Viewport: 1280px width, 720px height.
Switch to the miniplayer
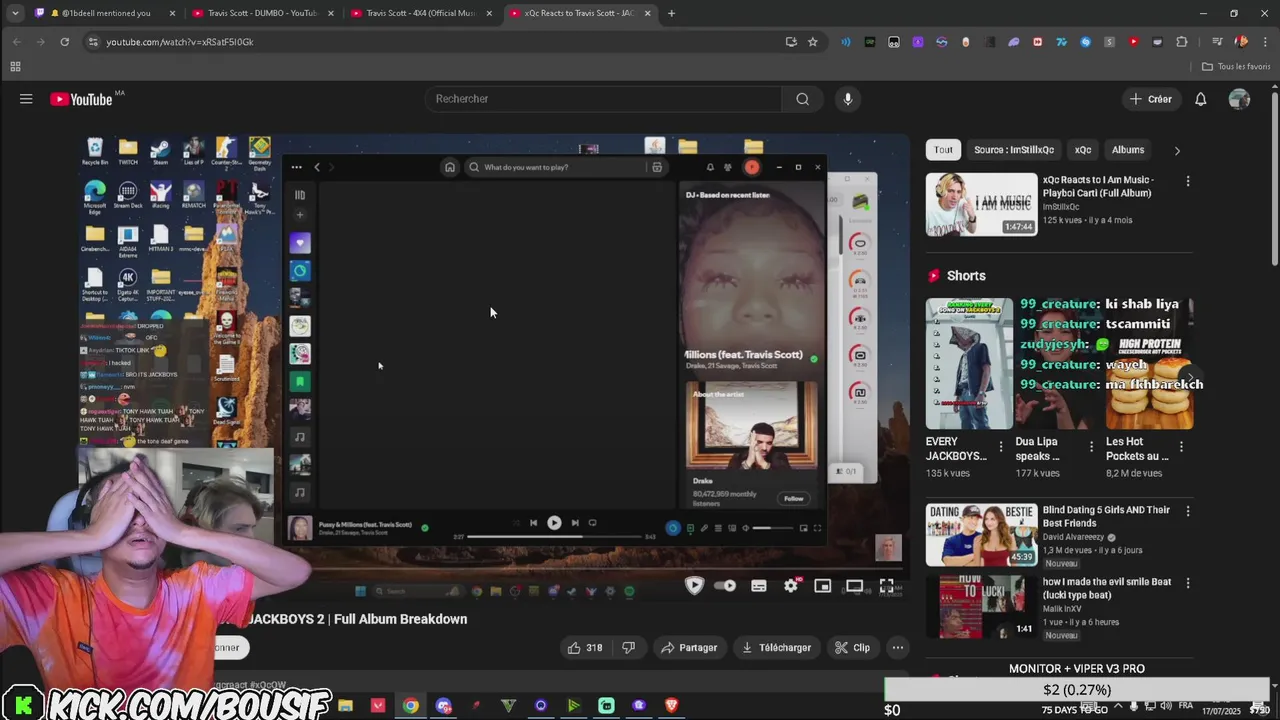pyautogui.click(x=823, y=586)
